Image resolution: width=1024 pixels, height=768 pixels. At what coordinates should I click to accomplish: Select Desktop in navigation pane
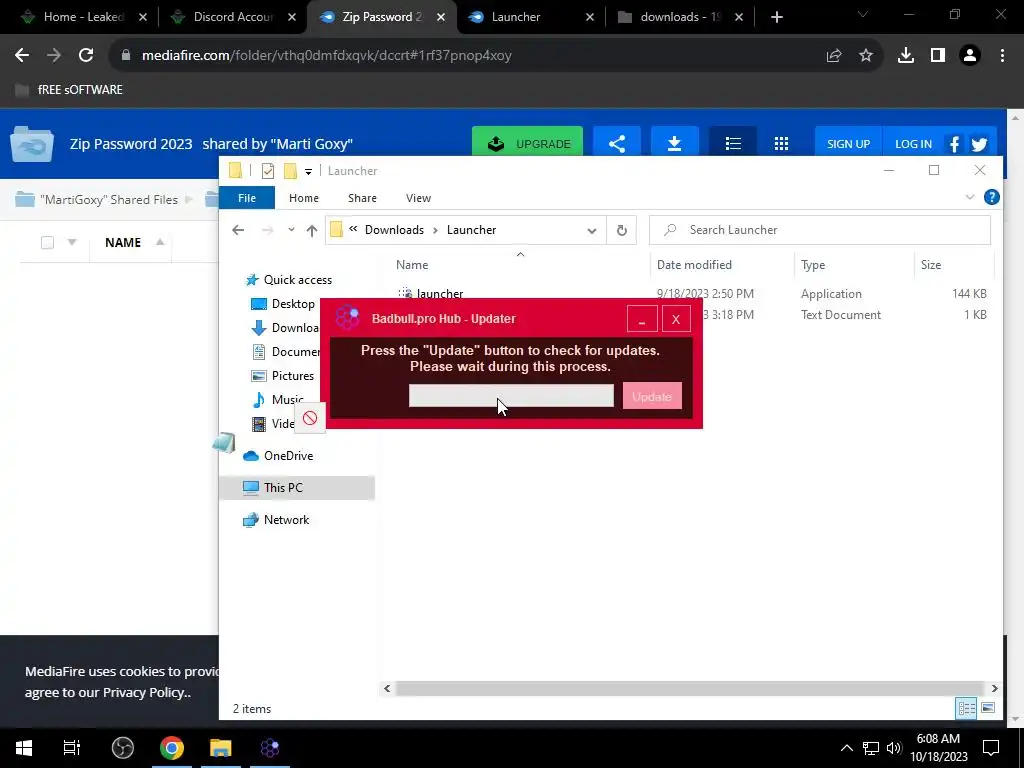(293, 304)
